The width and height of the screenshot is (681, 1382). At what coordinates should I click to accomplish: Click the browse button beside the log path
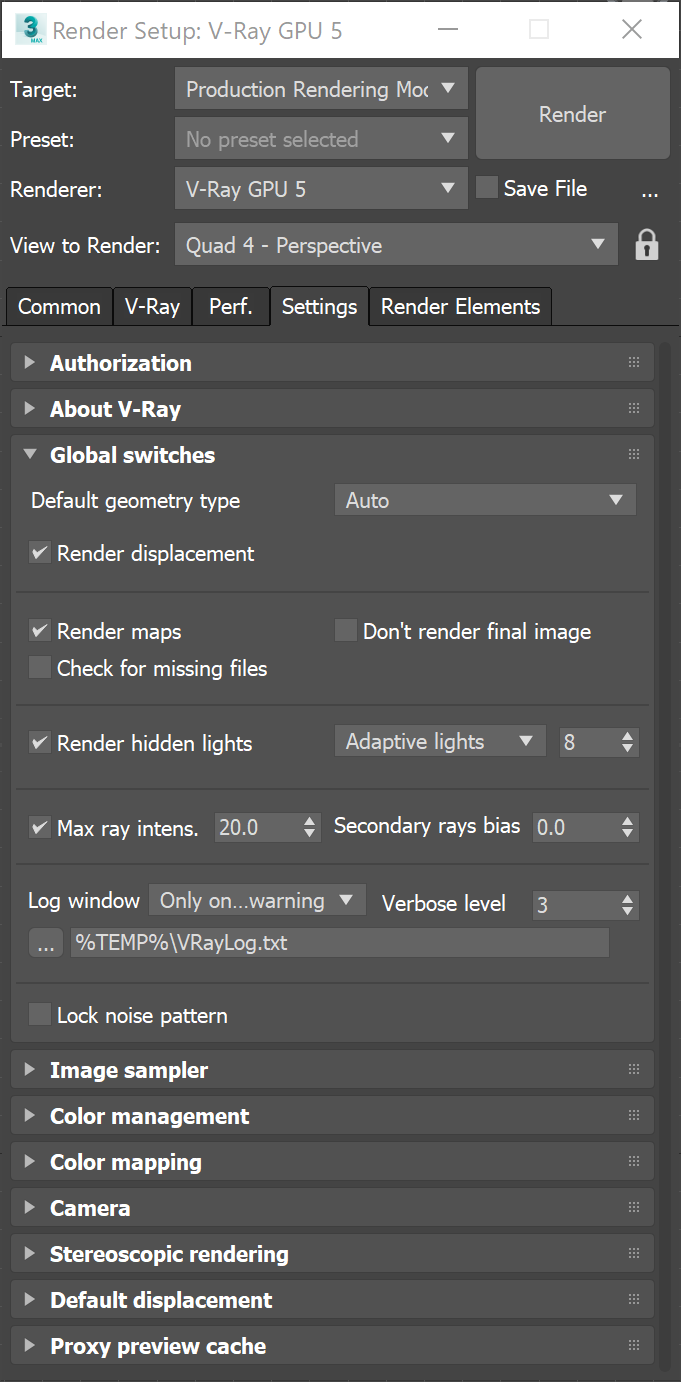(x=44, y=941)
